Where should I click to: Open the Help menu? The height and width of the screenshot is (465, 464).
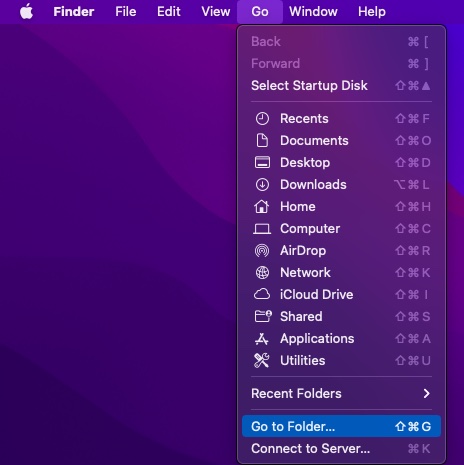tap(372, 12)
